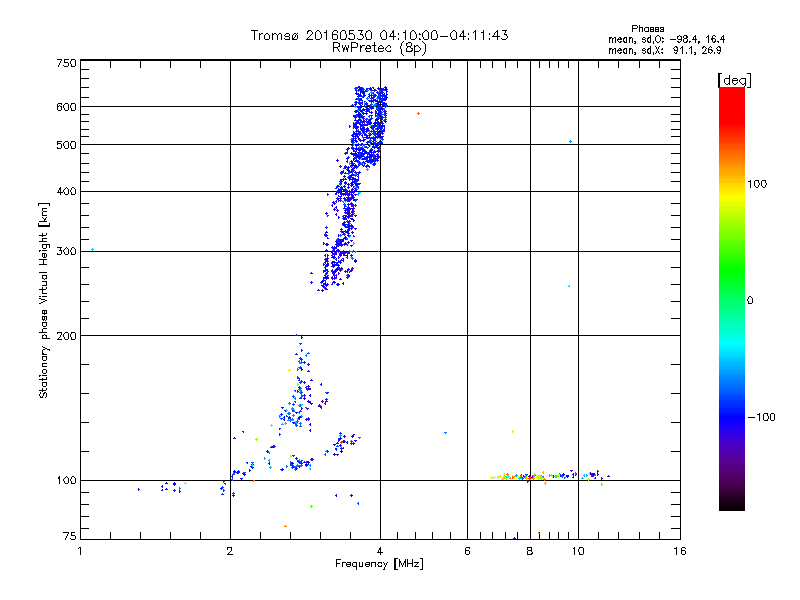This screenshot has width=800, height=600.
Task: Click the x-axis '8' tick label
Action: point(530,551)
